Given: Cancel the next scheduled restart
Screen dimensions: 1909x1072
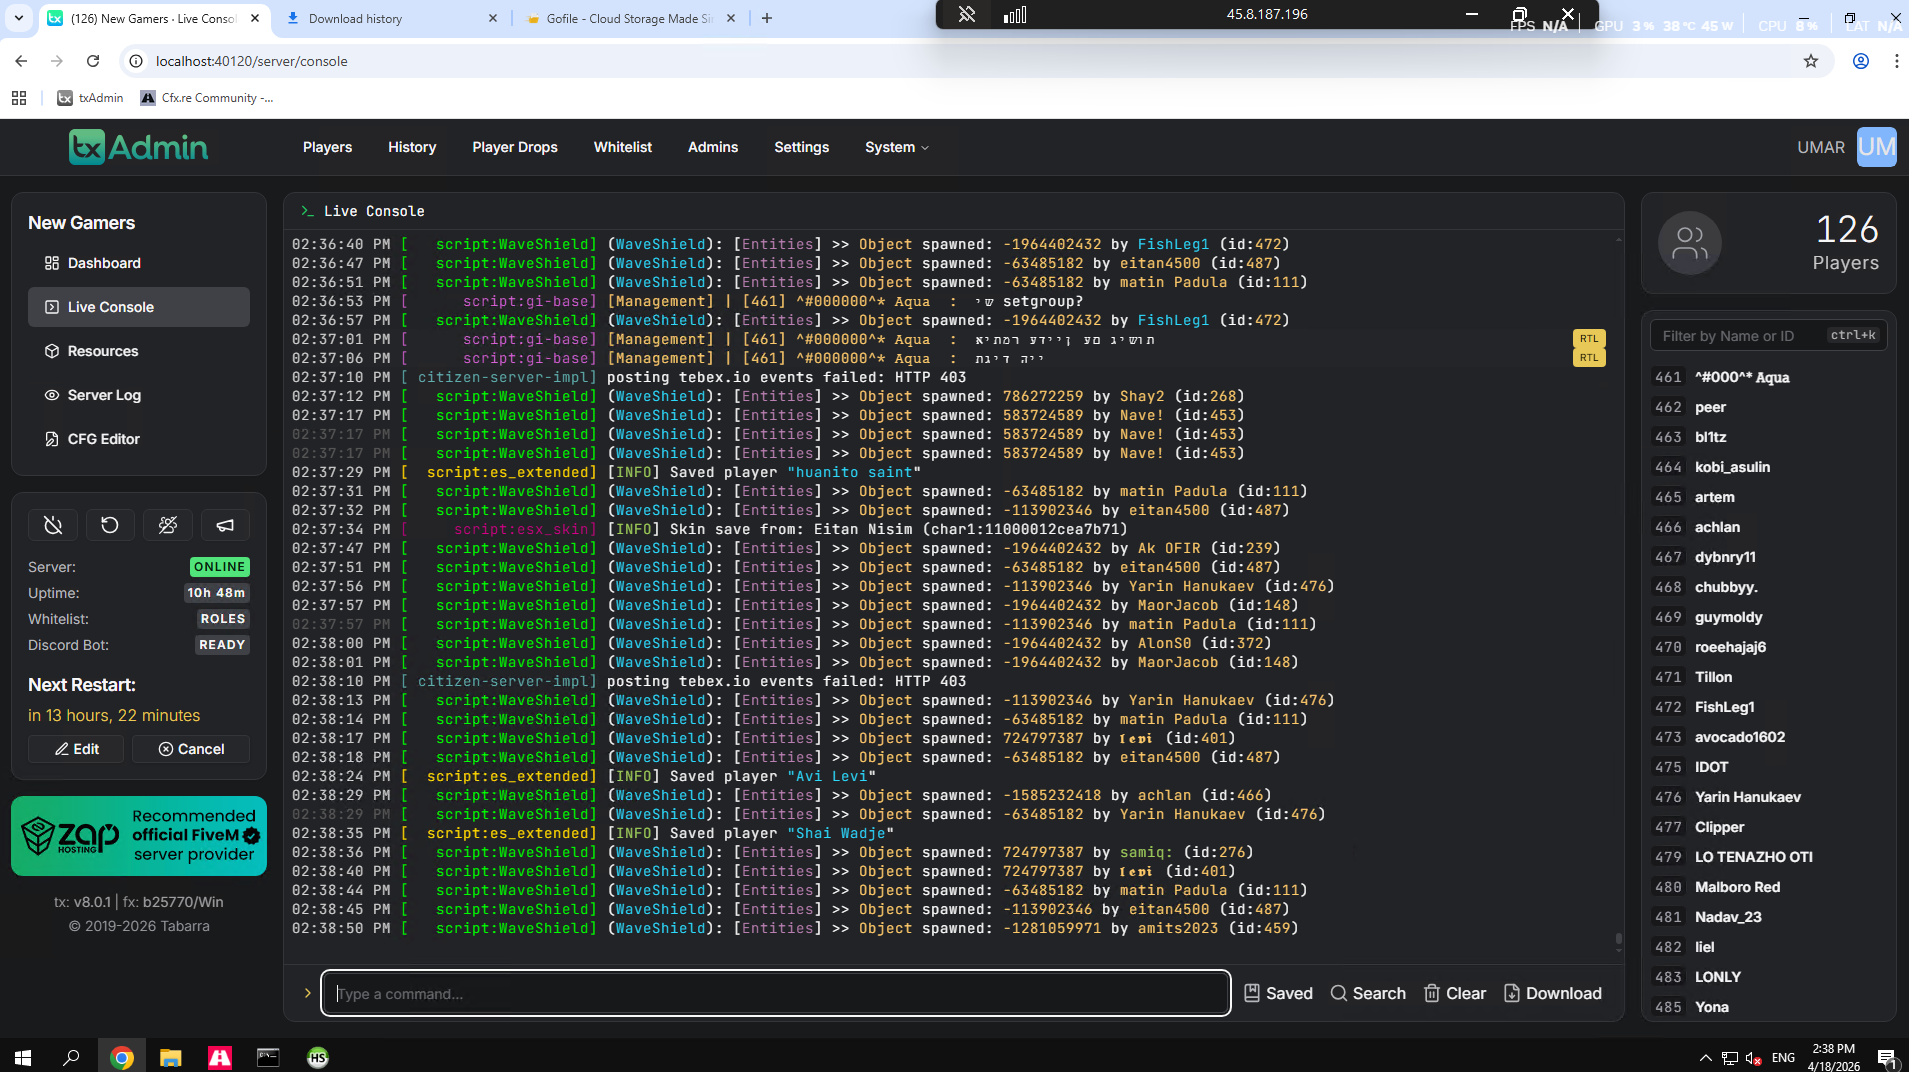Looking at the screenshot, I should 191,749.
